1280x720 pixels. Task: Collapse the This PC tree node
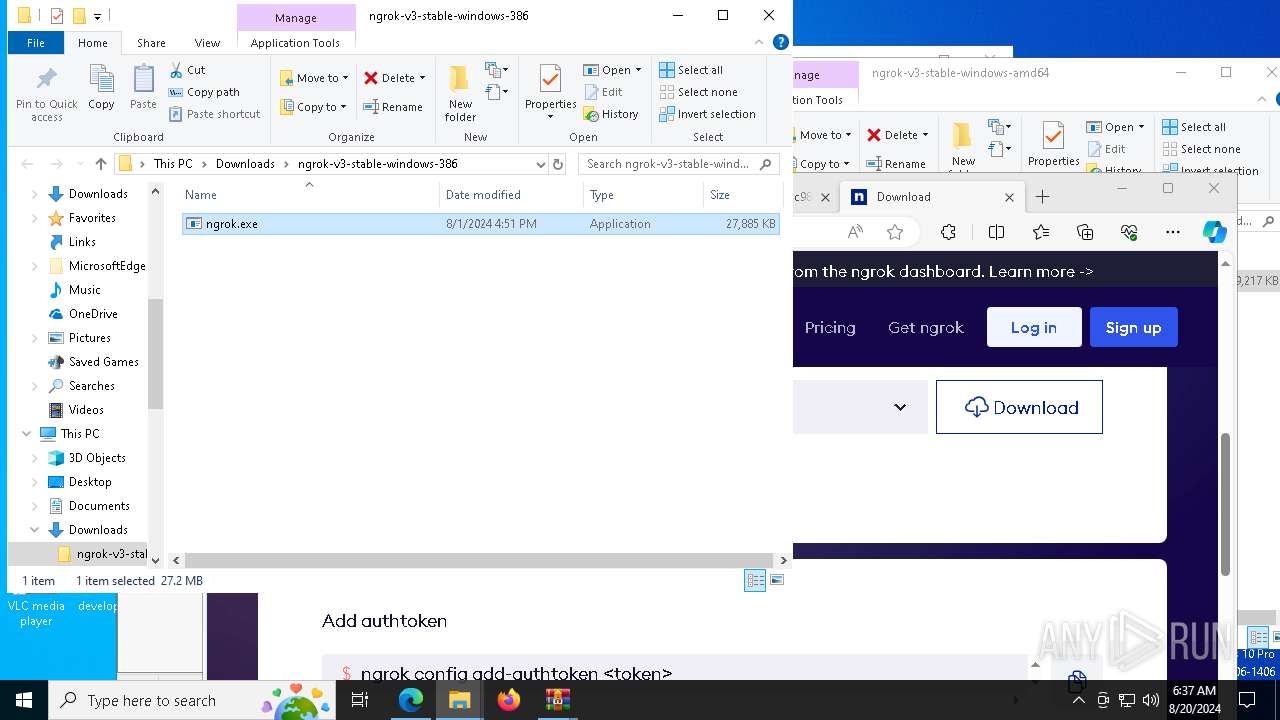[x=26, y=434]
